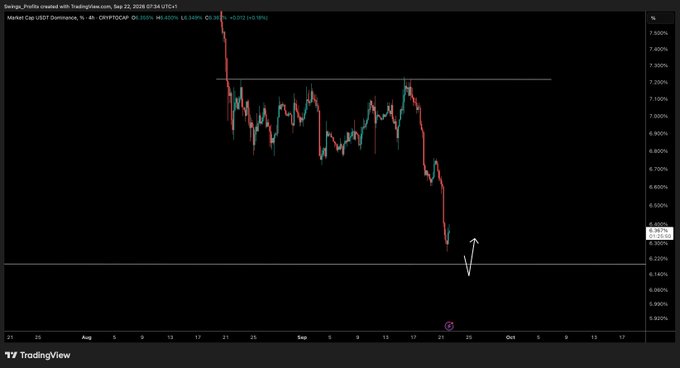Open the percent scale mode button
Image resolution: width=680 pixels, height=368 pixels.
pyautogui.click(x=653, y=18)
